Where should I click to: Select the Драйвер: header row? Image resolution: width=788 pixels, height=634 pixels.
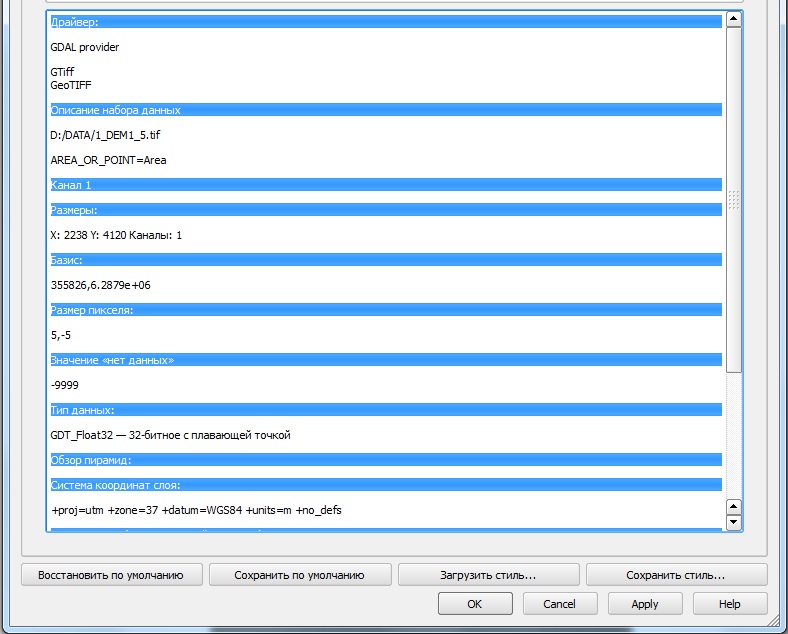[386, 22]
